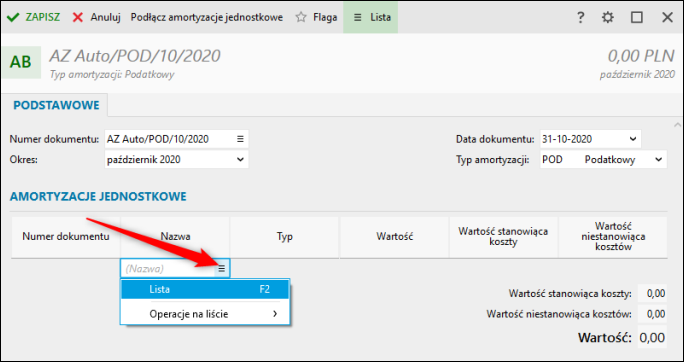Click hamburger icon in Nazwa field
This screenshot has width=684, height=362.
[x=222, y=269]
